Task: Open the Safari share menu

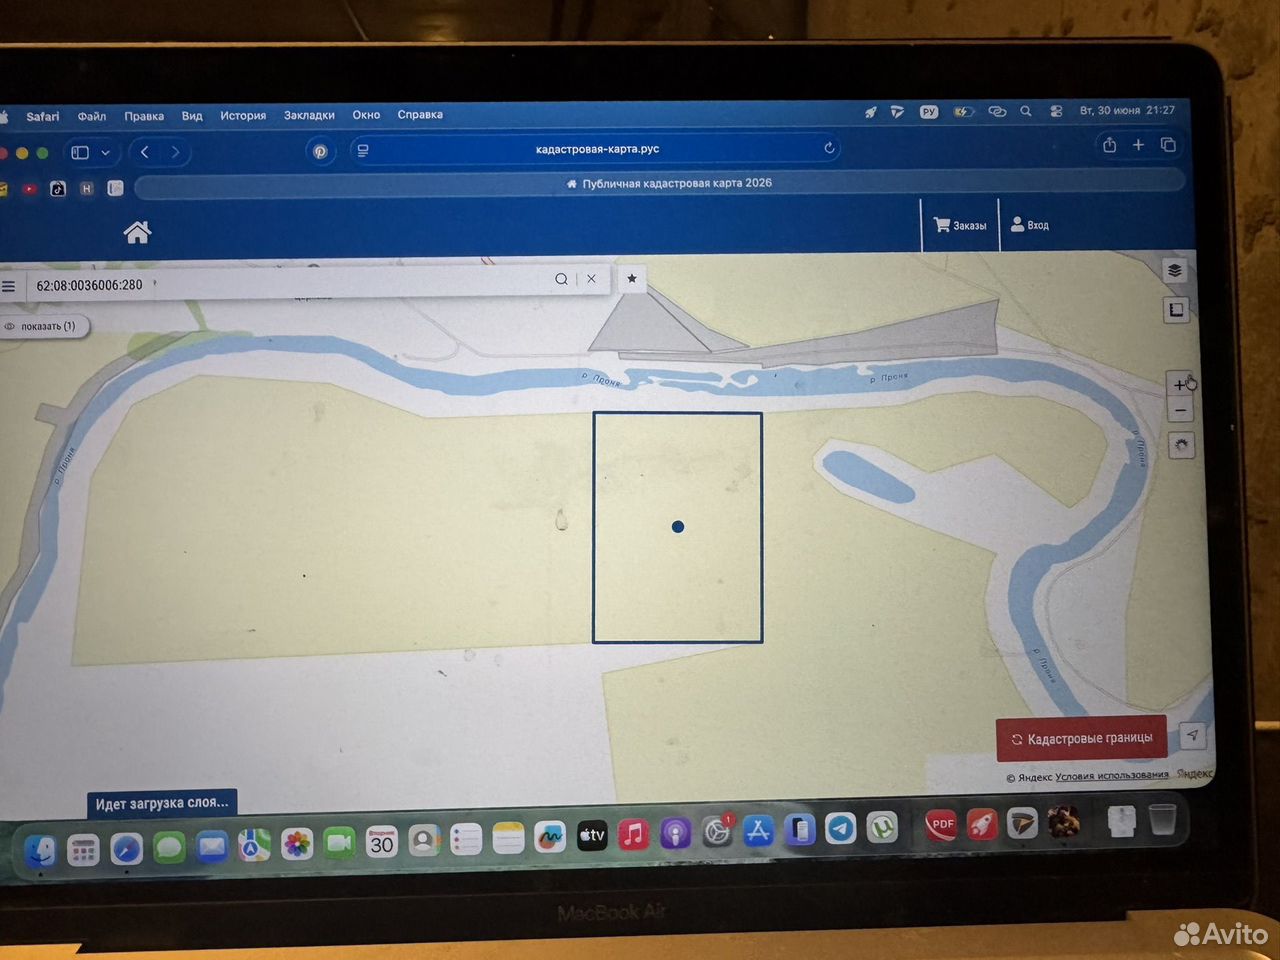Action: point(1109,145)
